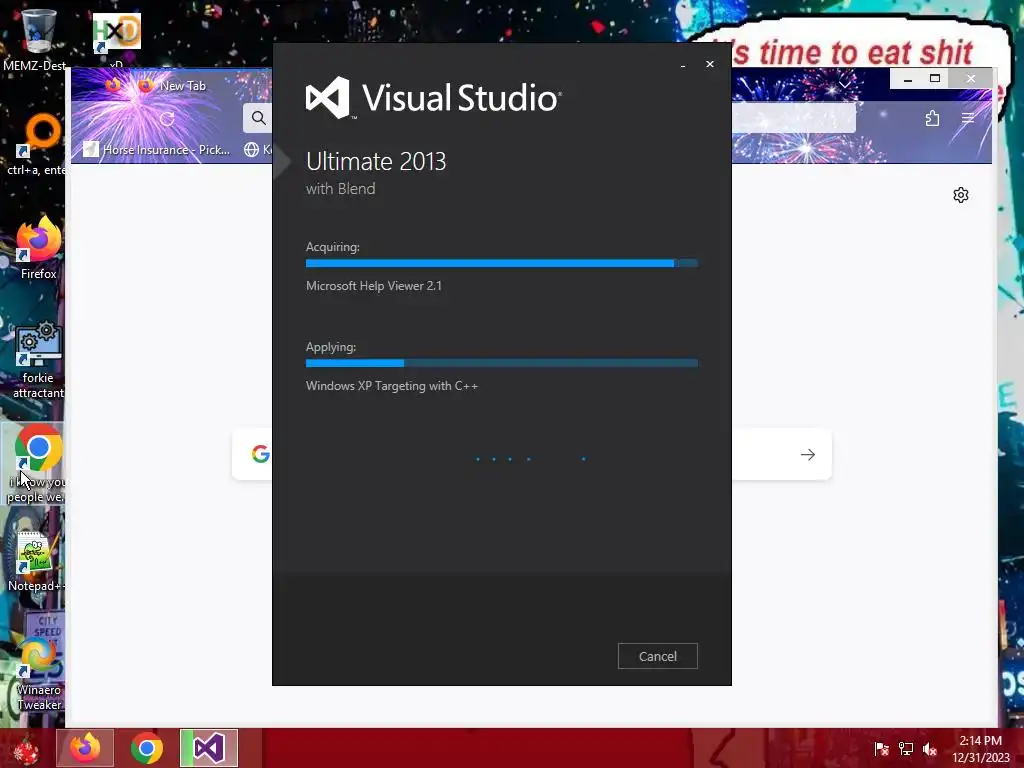The image size is (1024, 768).
Task: Click the Google logo in Firefox search box
Action: coord(261,454)
